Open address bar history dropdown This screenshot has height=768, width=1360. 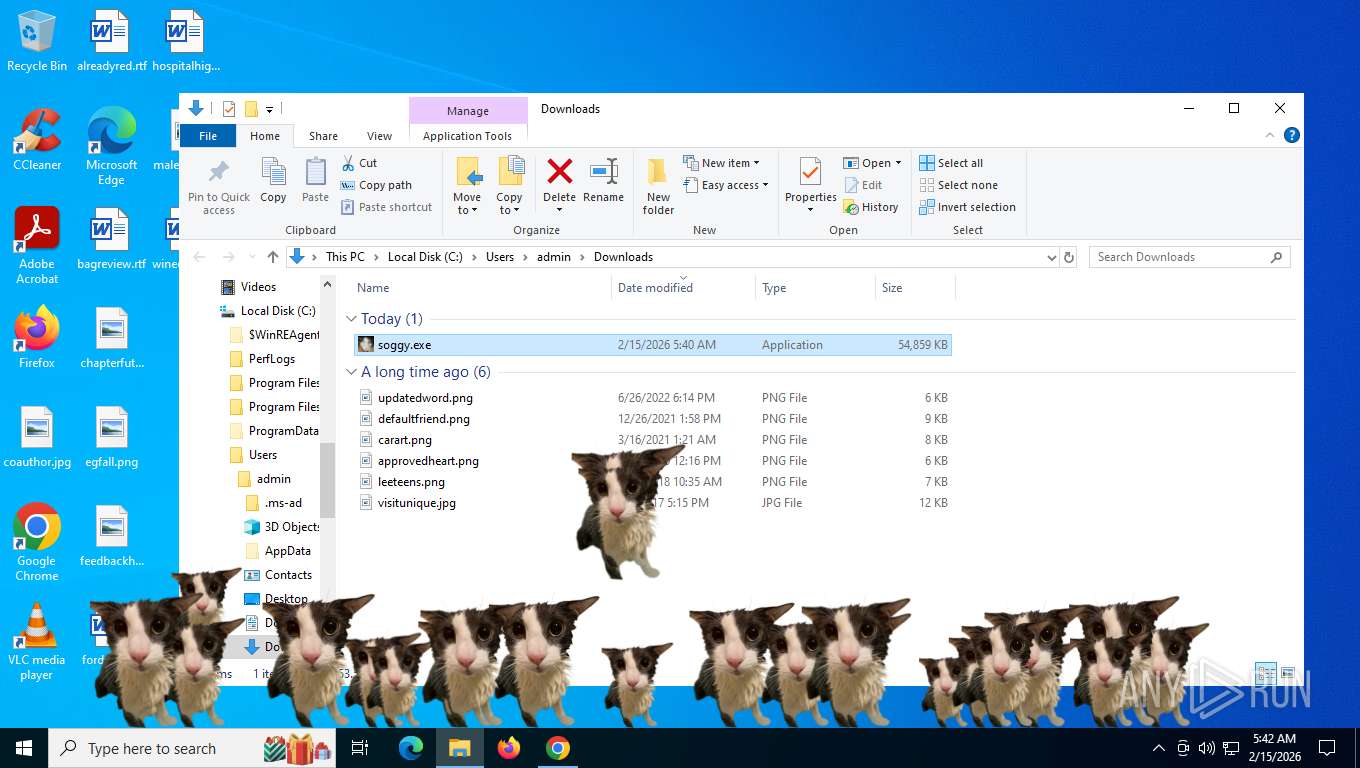(1051, 257)
